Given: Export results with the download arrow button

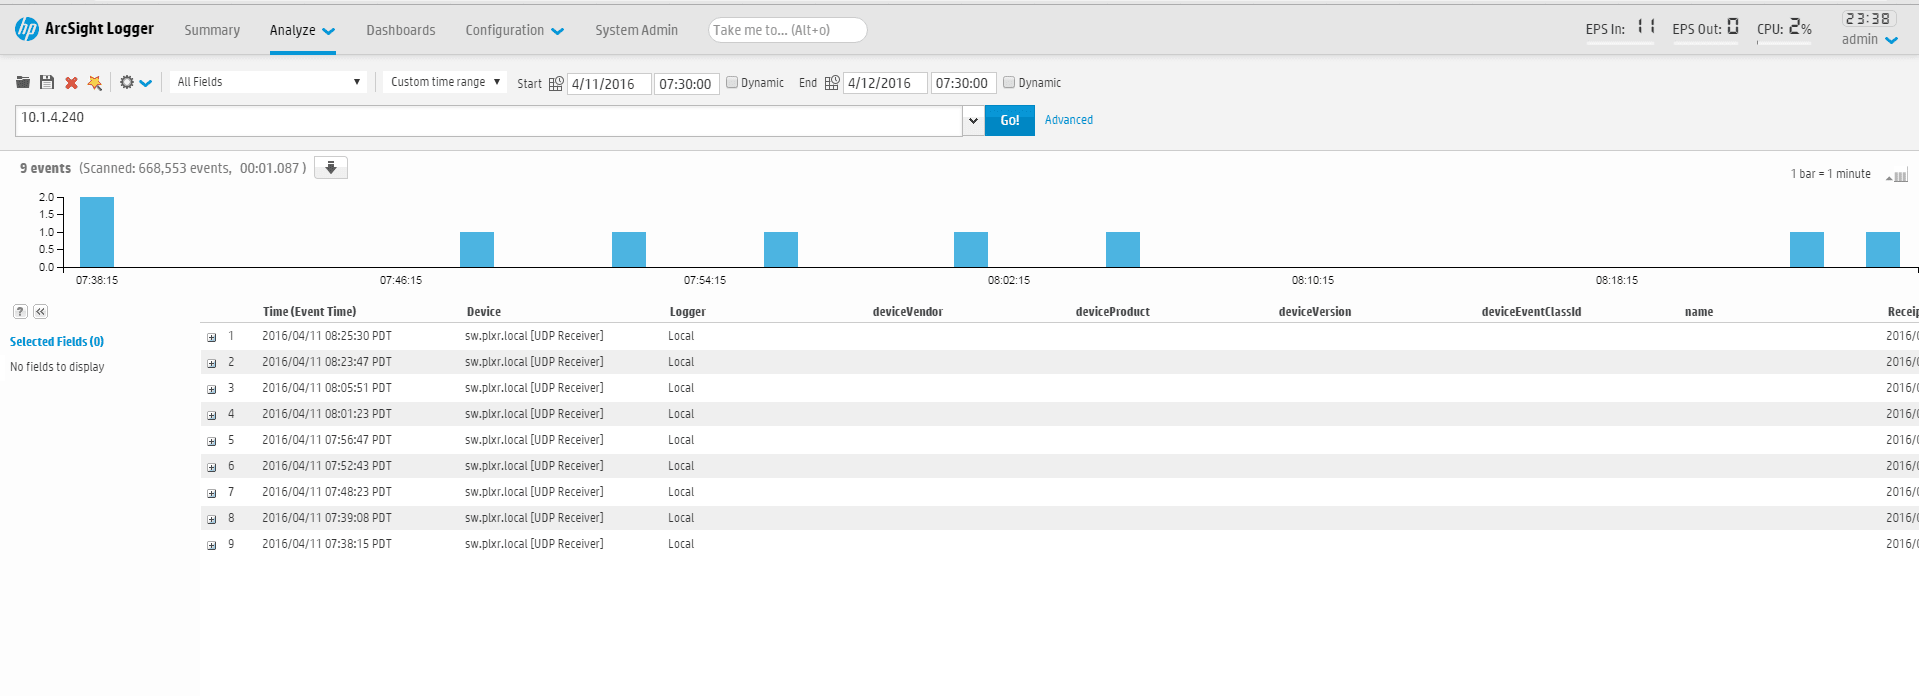Looking at the screenshot, I should point(331,168).
